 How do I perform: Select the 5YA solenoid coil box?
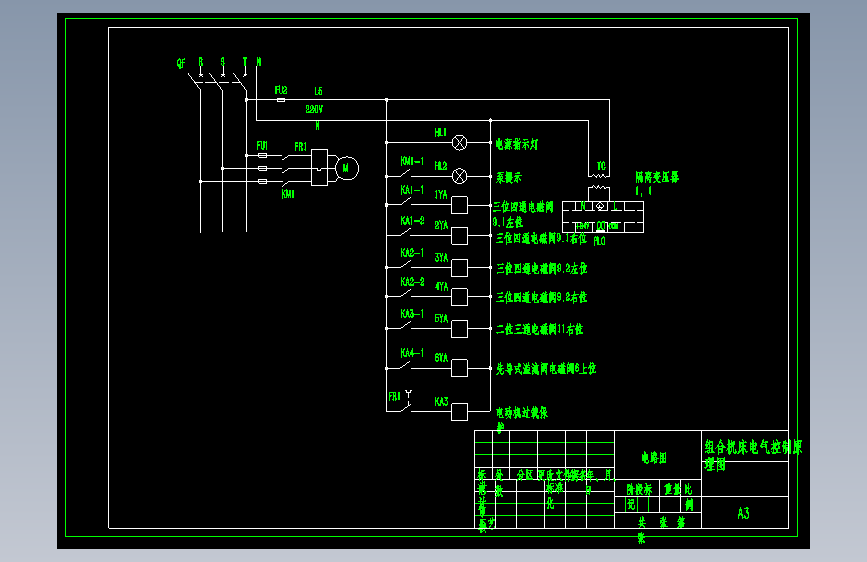459,329
